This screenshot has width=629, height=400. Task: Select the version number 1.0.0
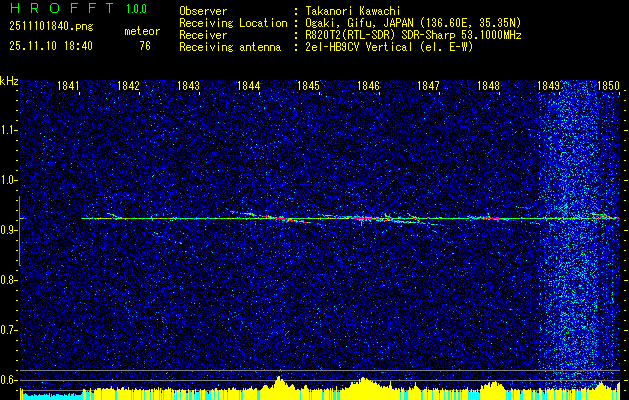pyautogui.click(x=136, y=9)
